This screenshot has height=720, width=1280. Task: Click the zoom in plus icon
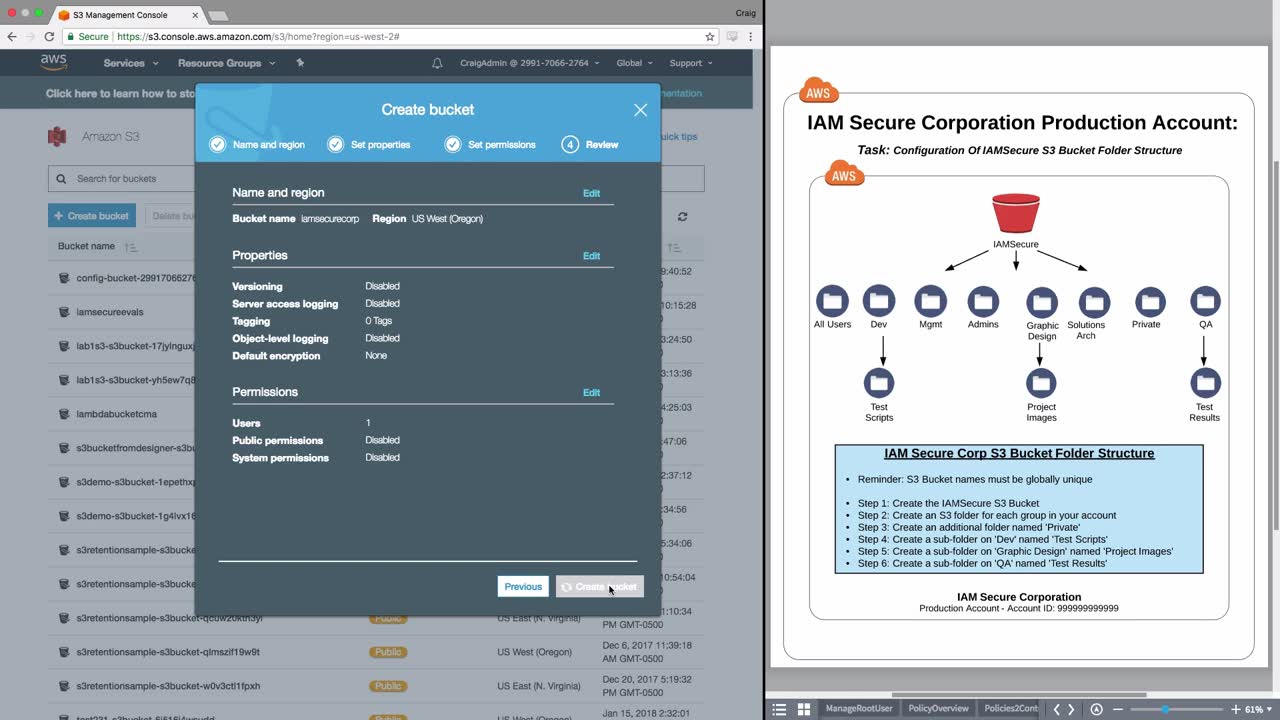pyautogui.click(x=1235, y=709)
